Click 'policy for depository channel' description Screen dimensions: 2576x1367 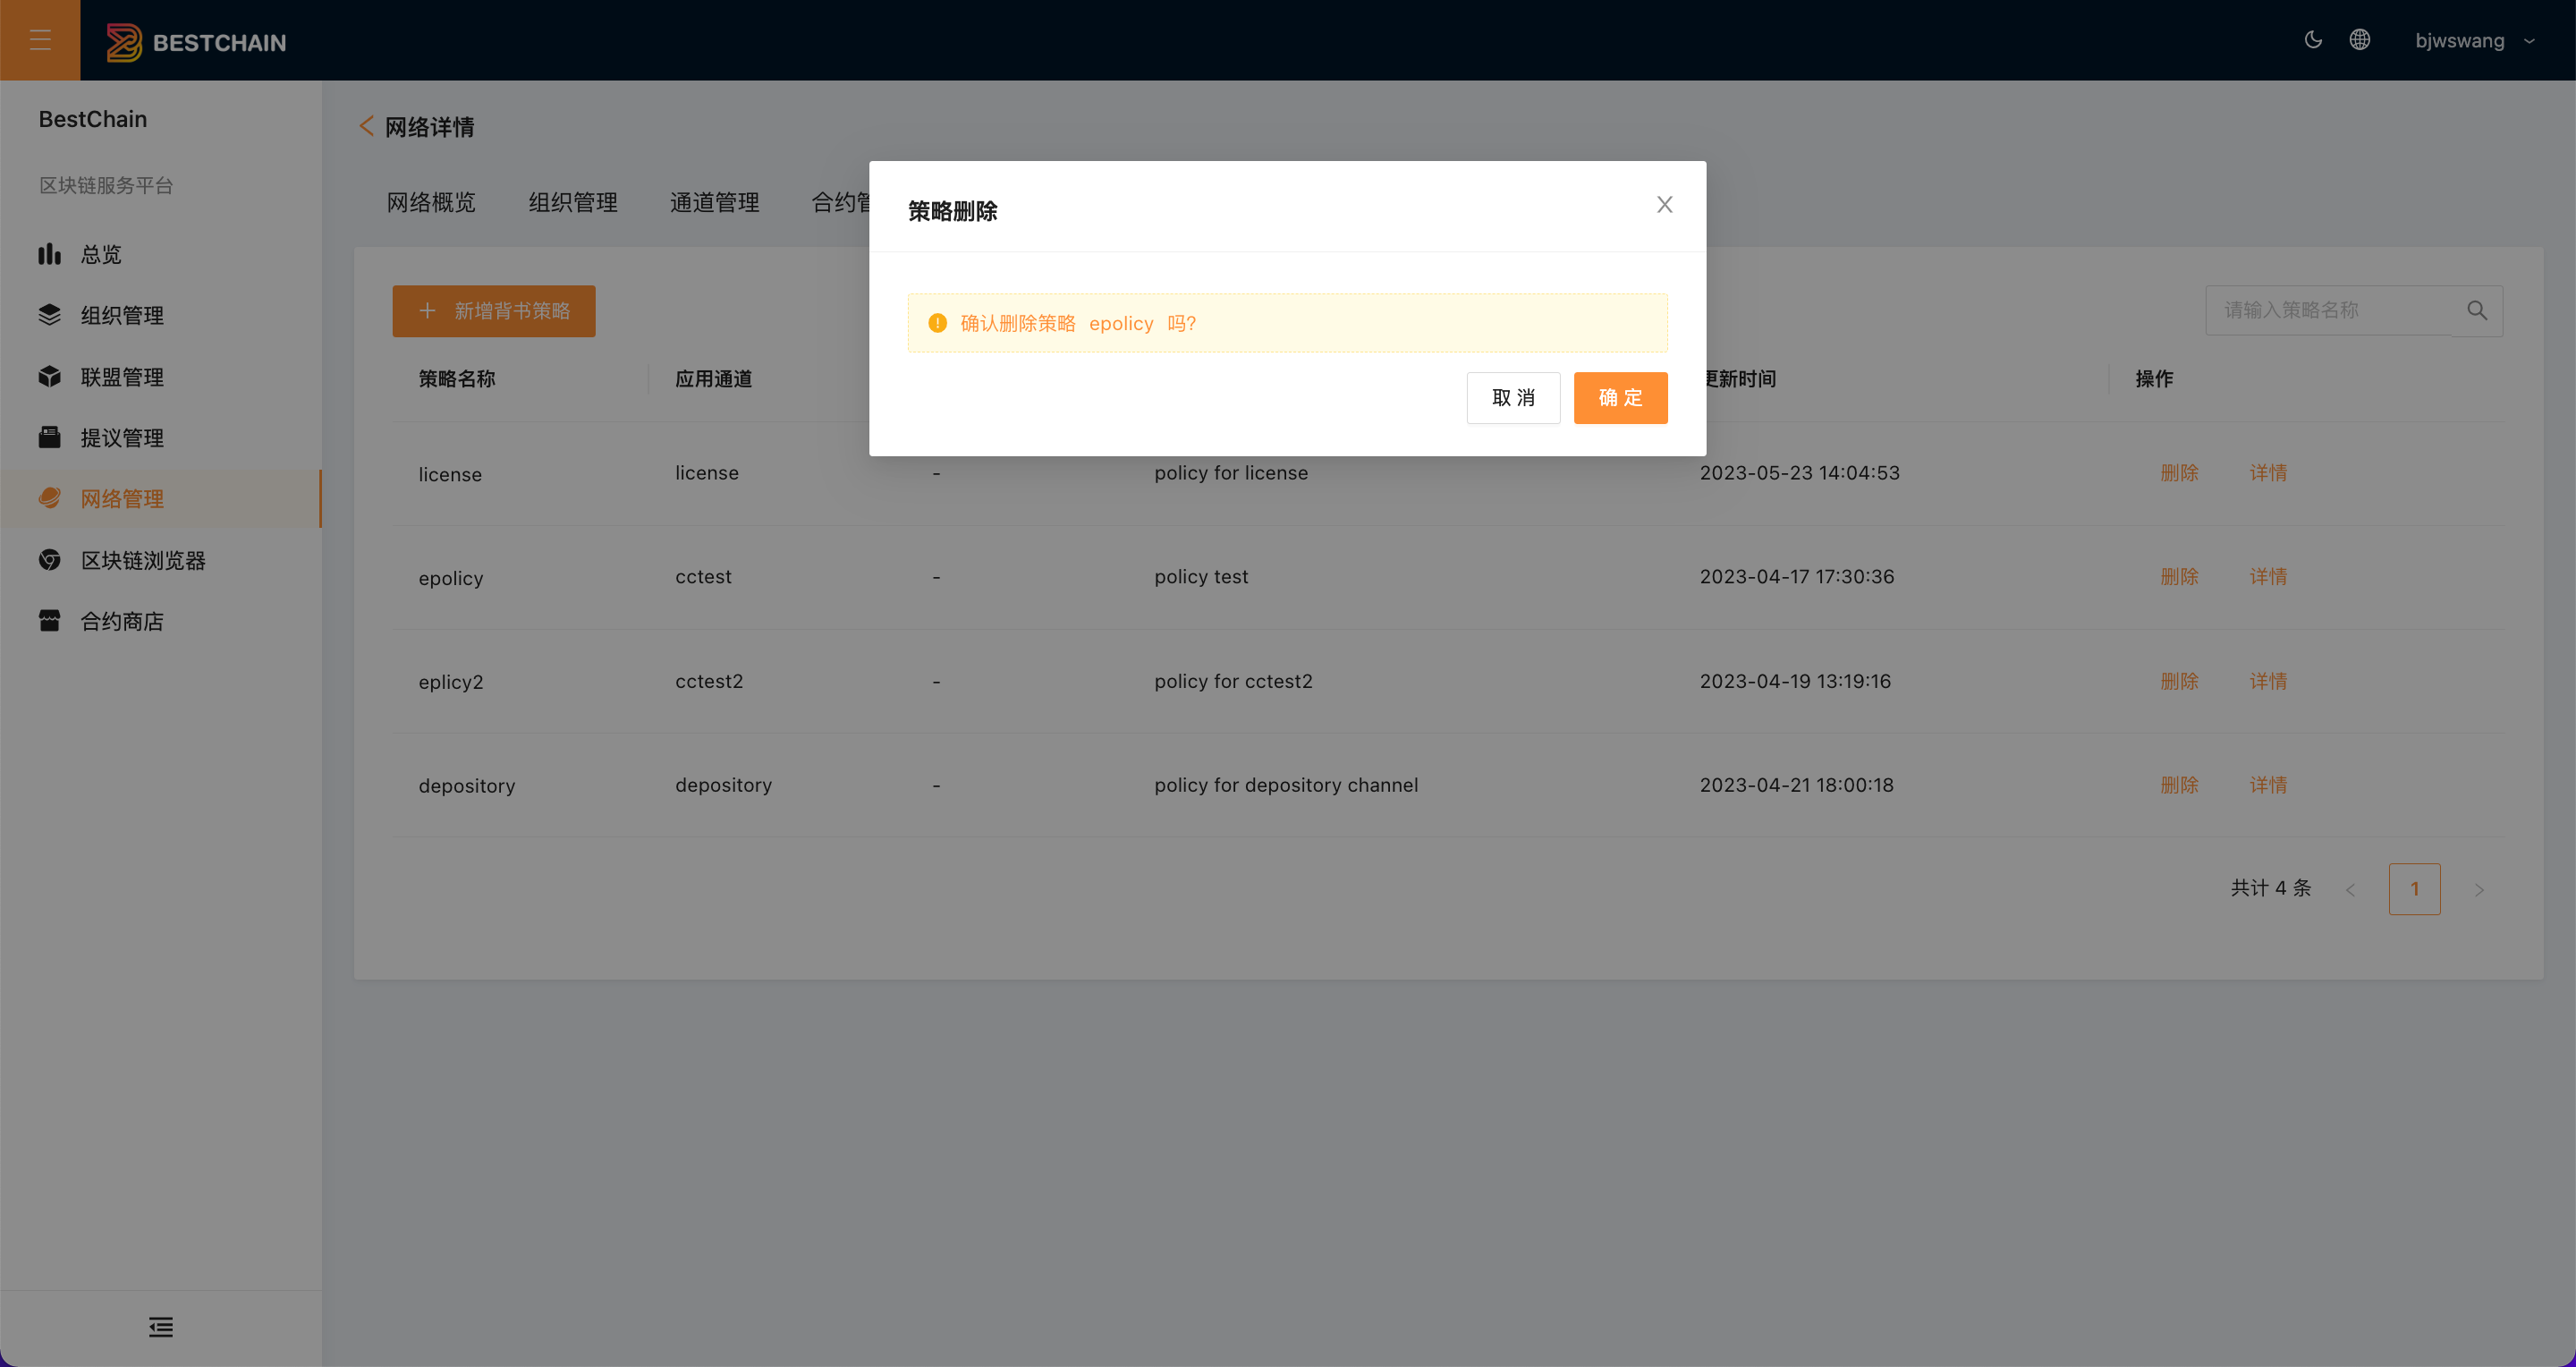[1286, 785]
